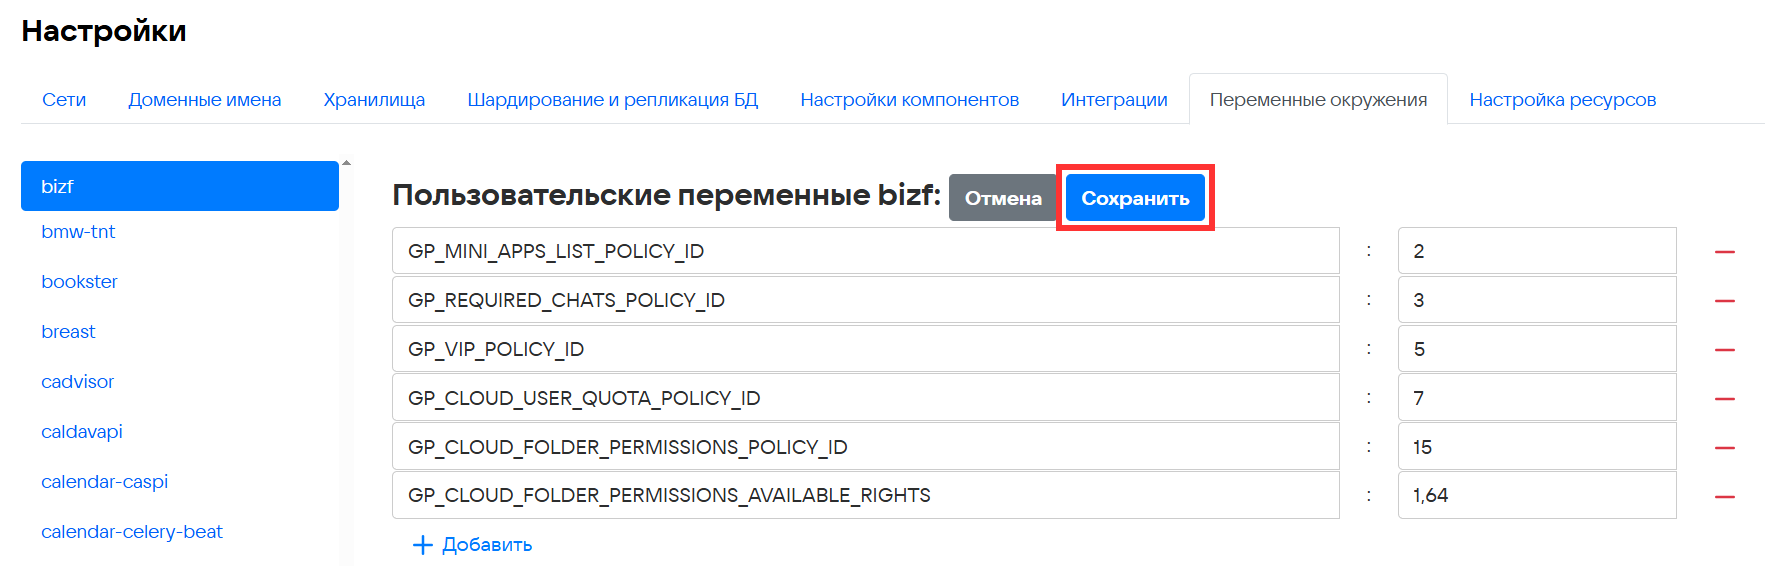The width and height of the screenshot is (1765, 566).
Task: Delete the GP_CLOUD_FOLDER_PERMISSIONS_POLICY_ID row
Action: tap(1724, 448)
